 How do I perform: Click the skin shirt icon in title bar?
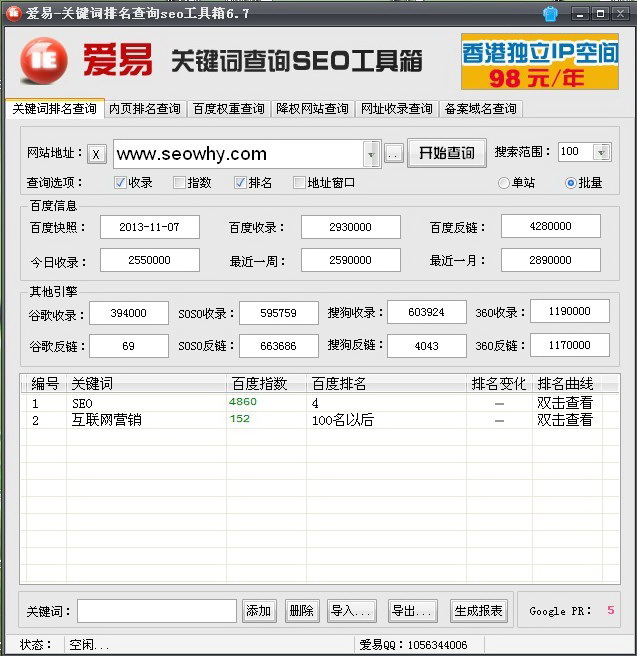click(x=550, y=14)
